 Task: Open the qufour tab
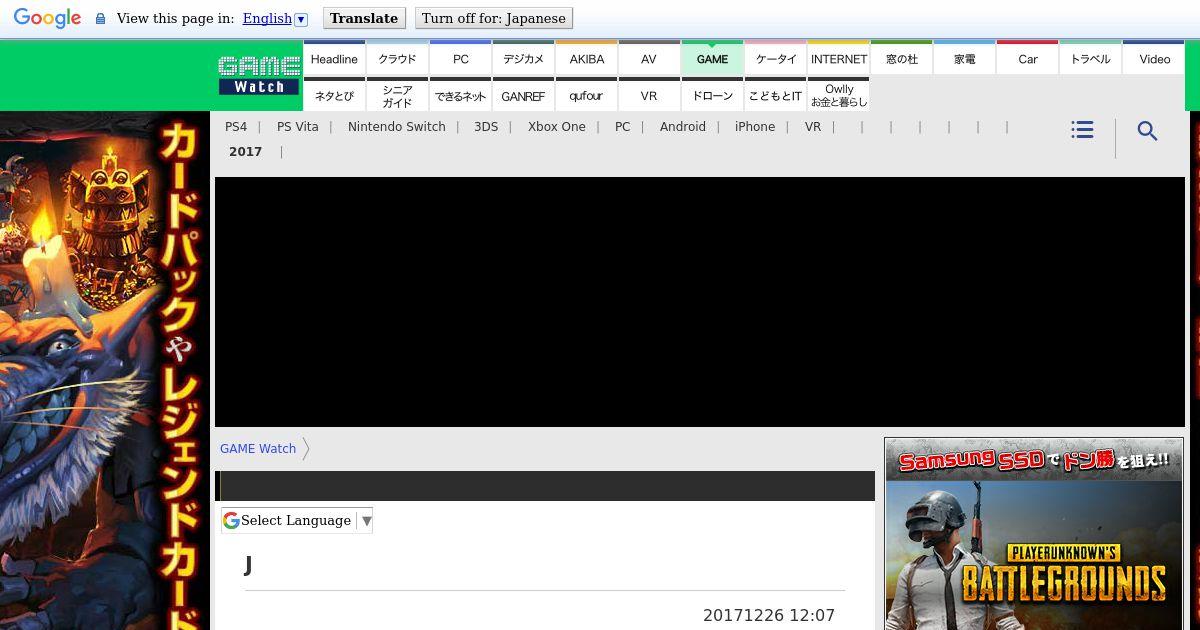(x=586, y=95)
